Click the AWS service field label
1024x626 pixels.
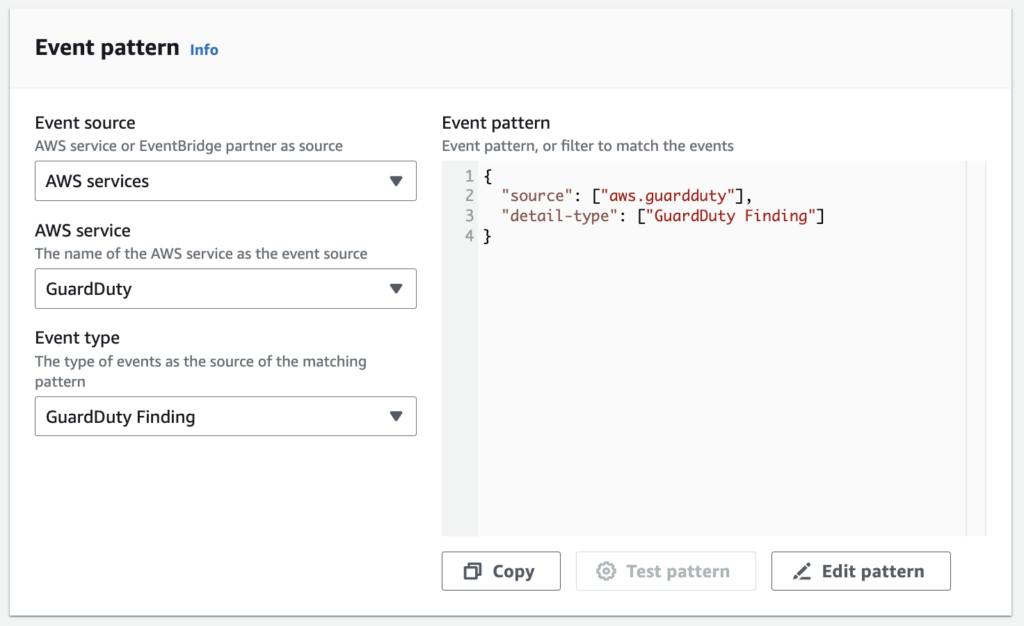[82, 230]
